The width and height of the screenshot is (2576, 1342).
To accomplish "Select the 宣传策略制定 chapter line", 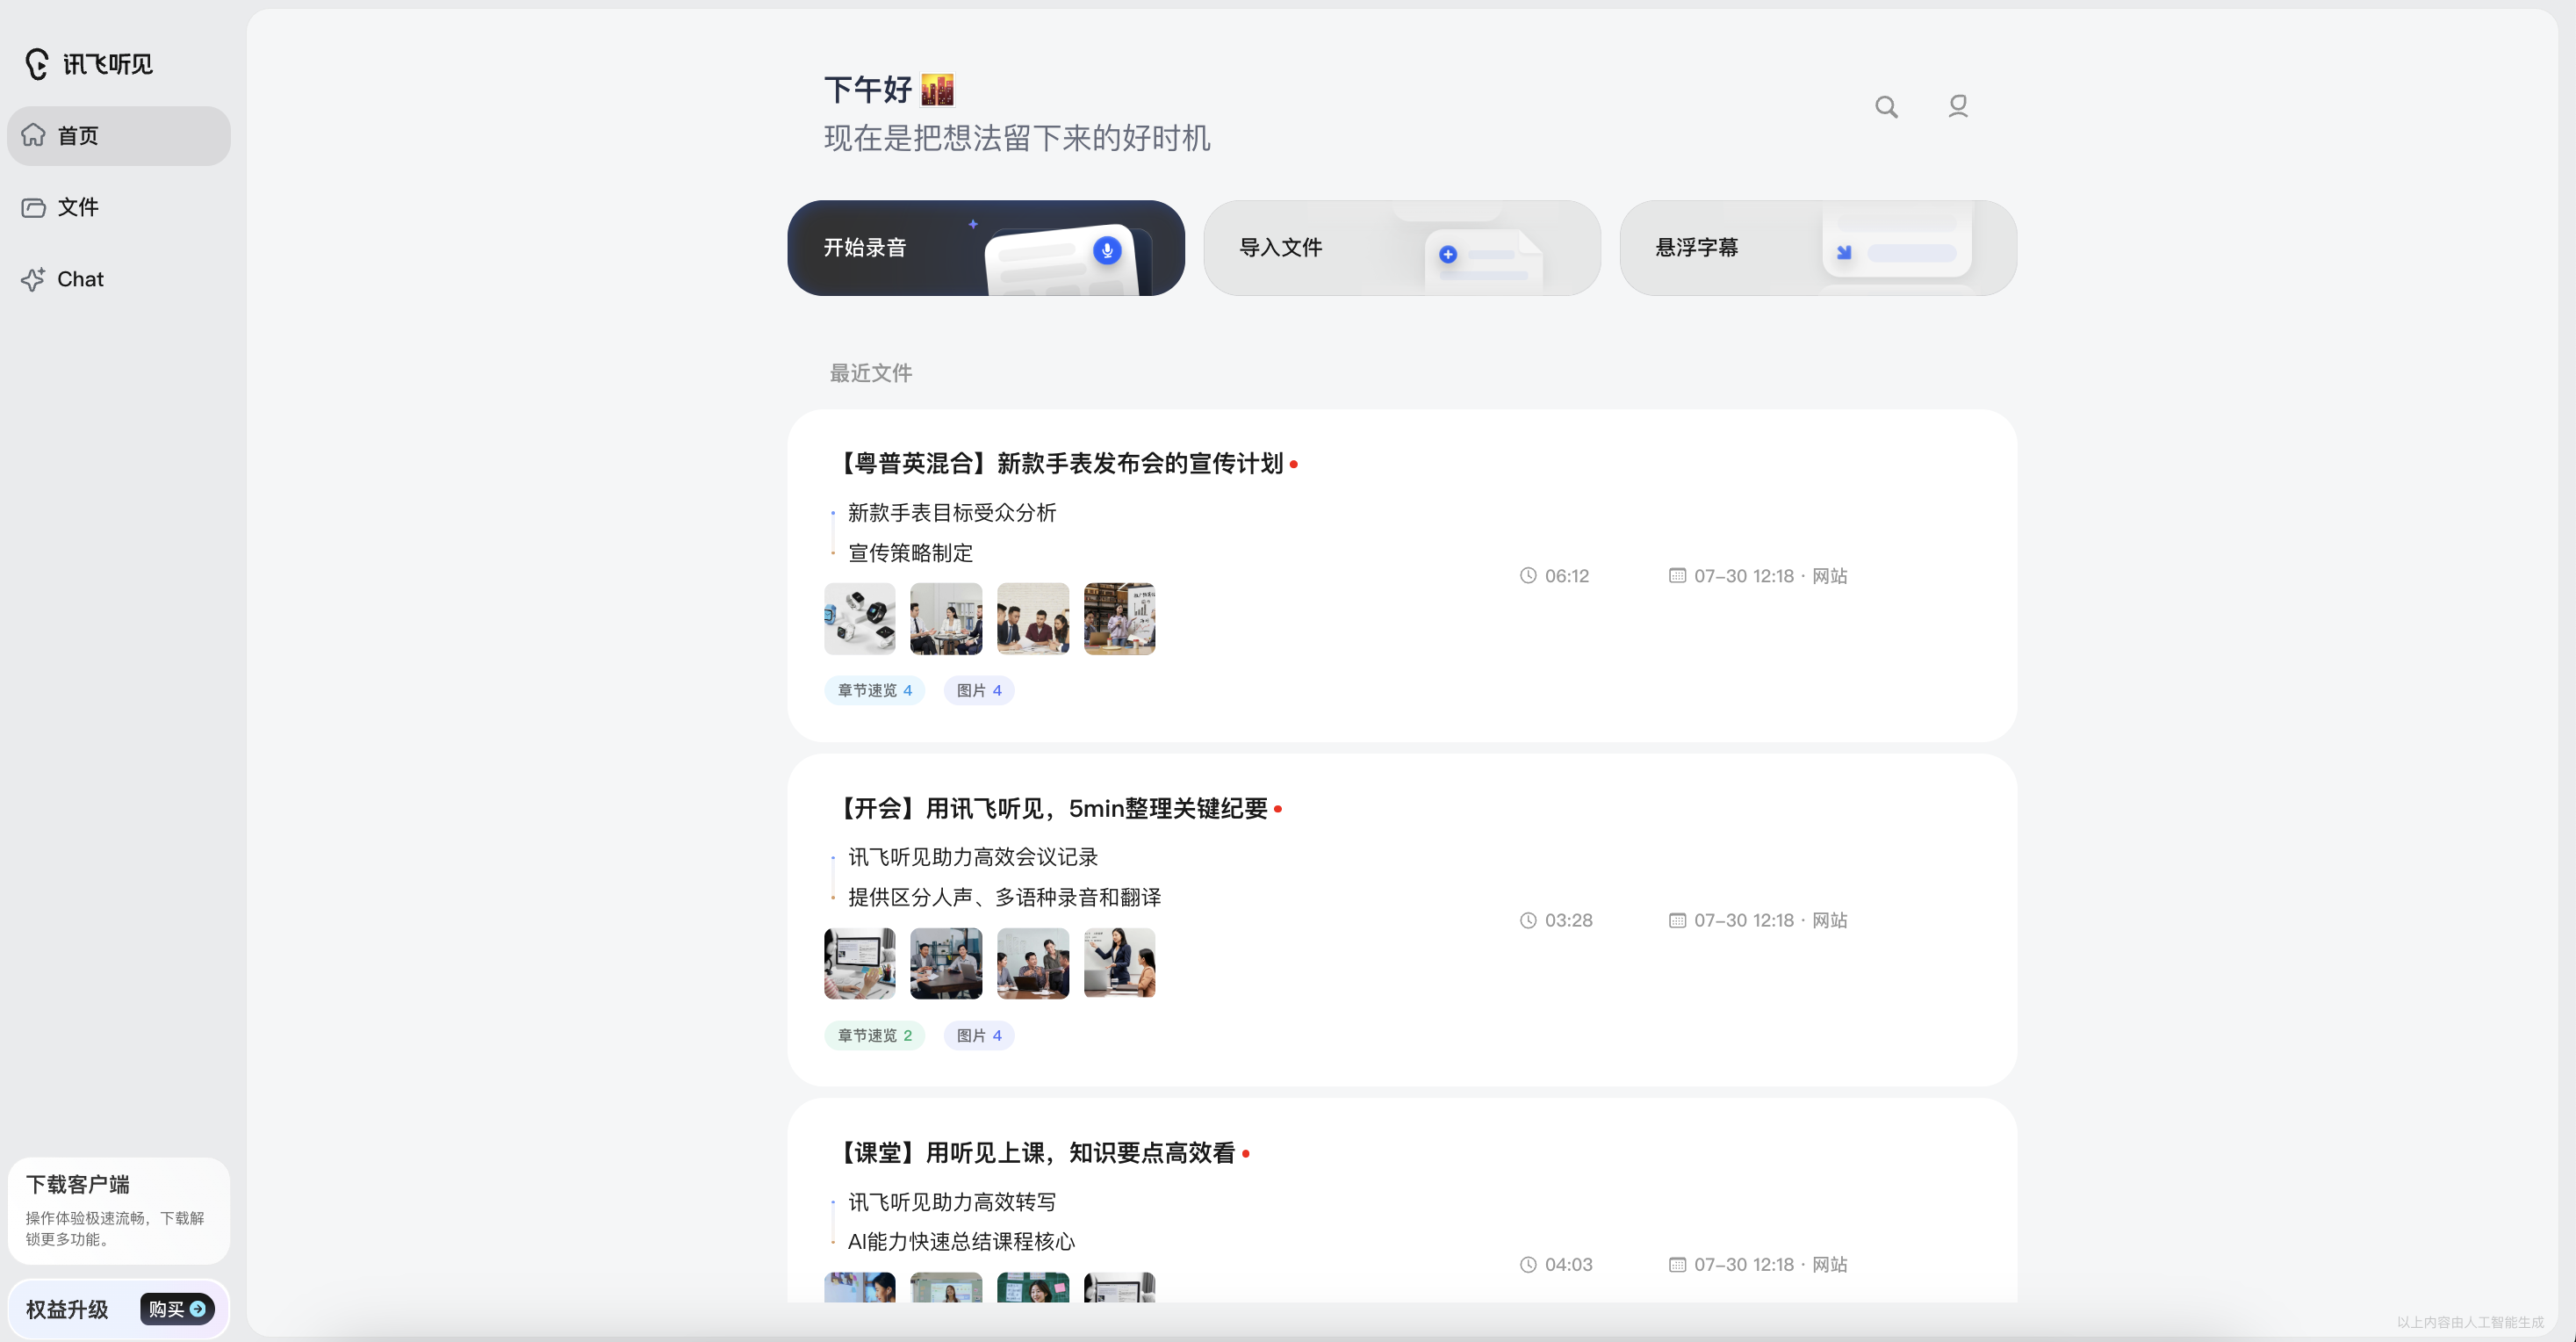I will tap(910, 553).
